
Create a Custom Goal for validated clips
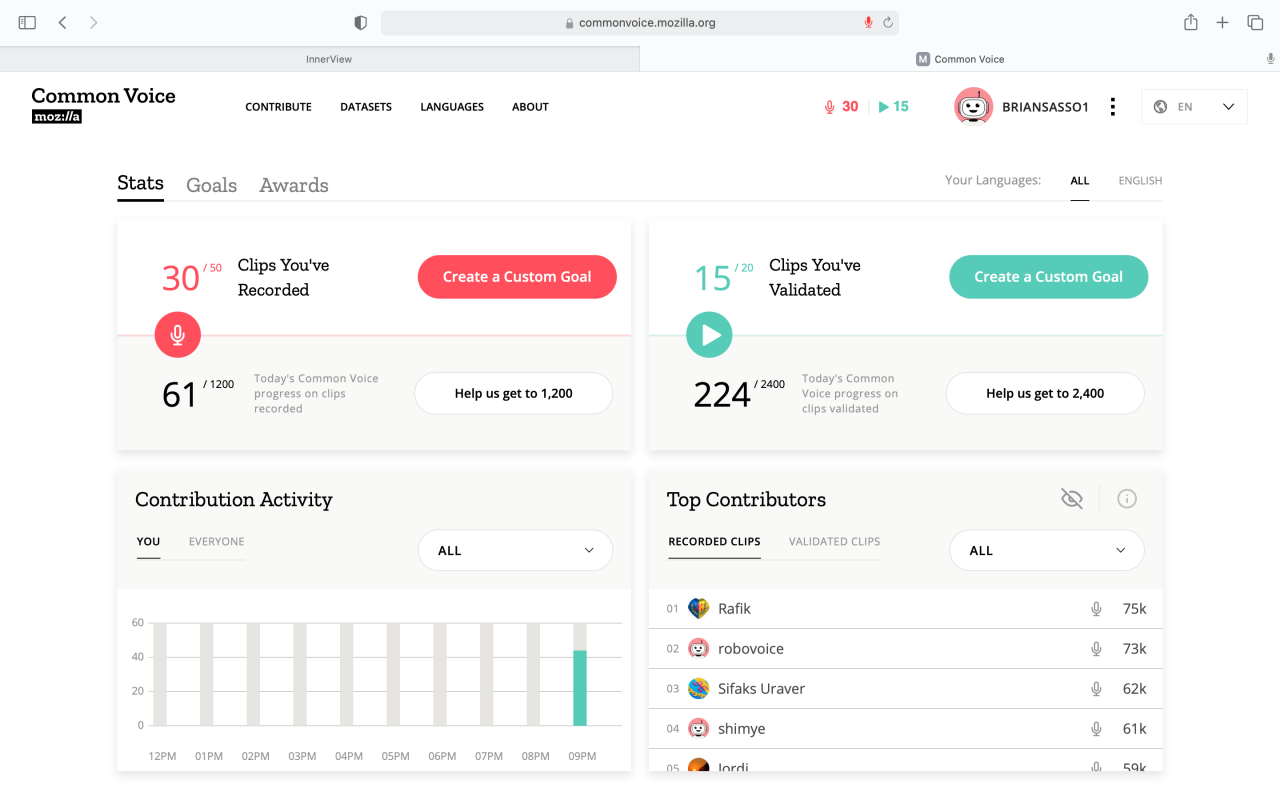click(1048, 277)
